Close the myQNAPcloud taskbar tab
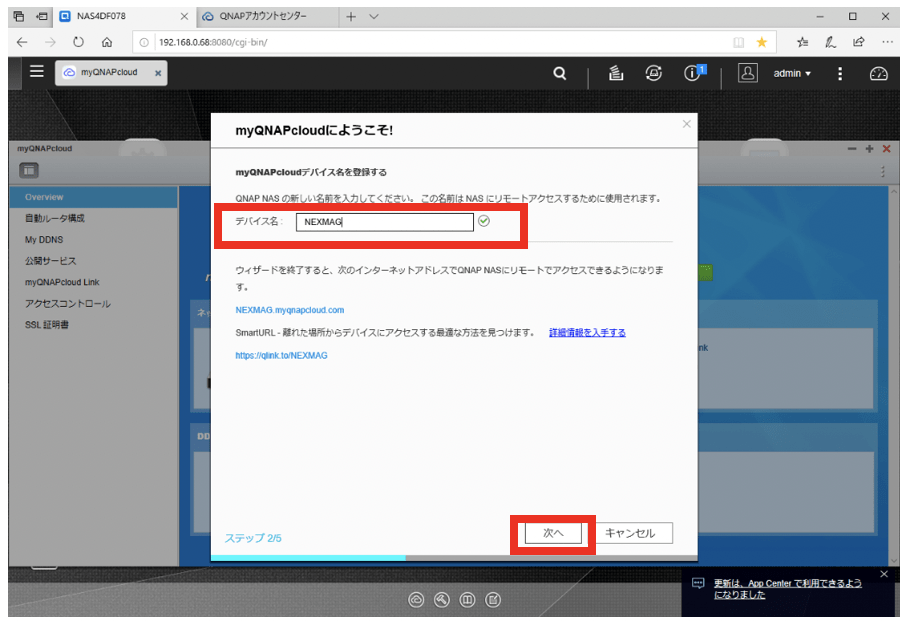Image resolution: width=900 pixels, height=622 pixels. (x=158, y=73)
